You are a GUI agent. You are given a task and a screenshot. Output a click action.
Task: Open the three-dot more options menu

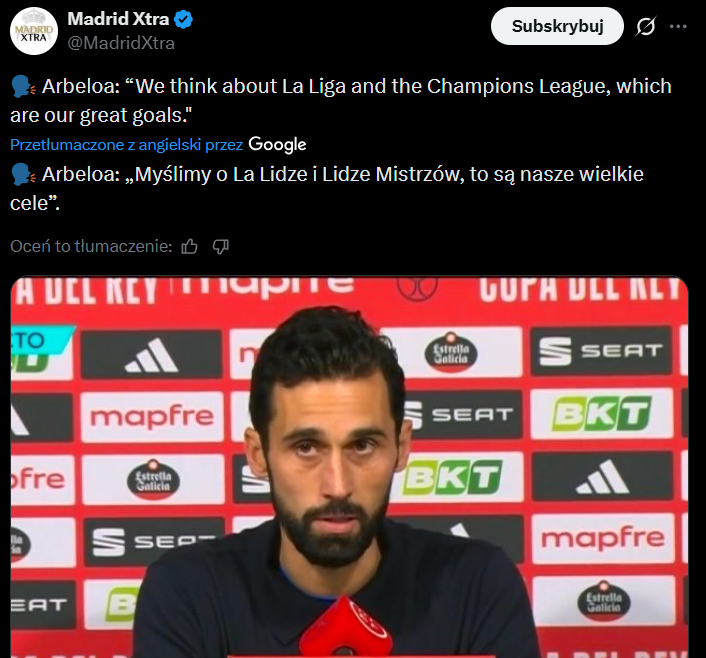678,27
